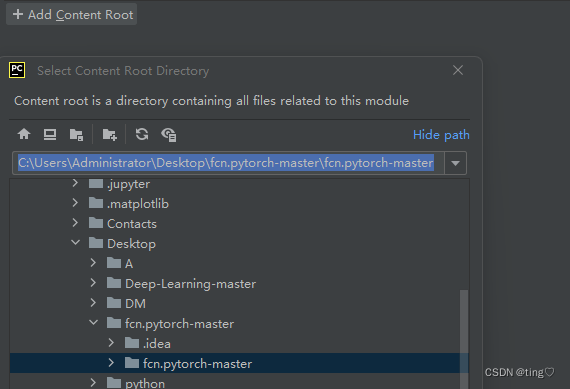Expand the DM folder
The image size is (570, 389).
click(93, 302)
